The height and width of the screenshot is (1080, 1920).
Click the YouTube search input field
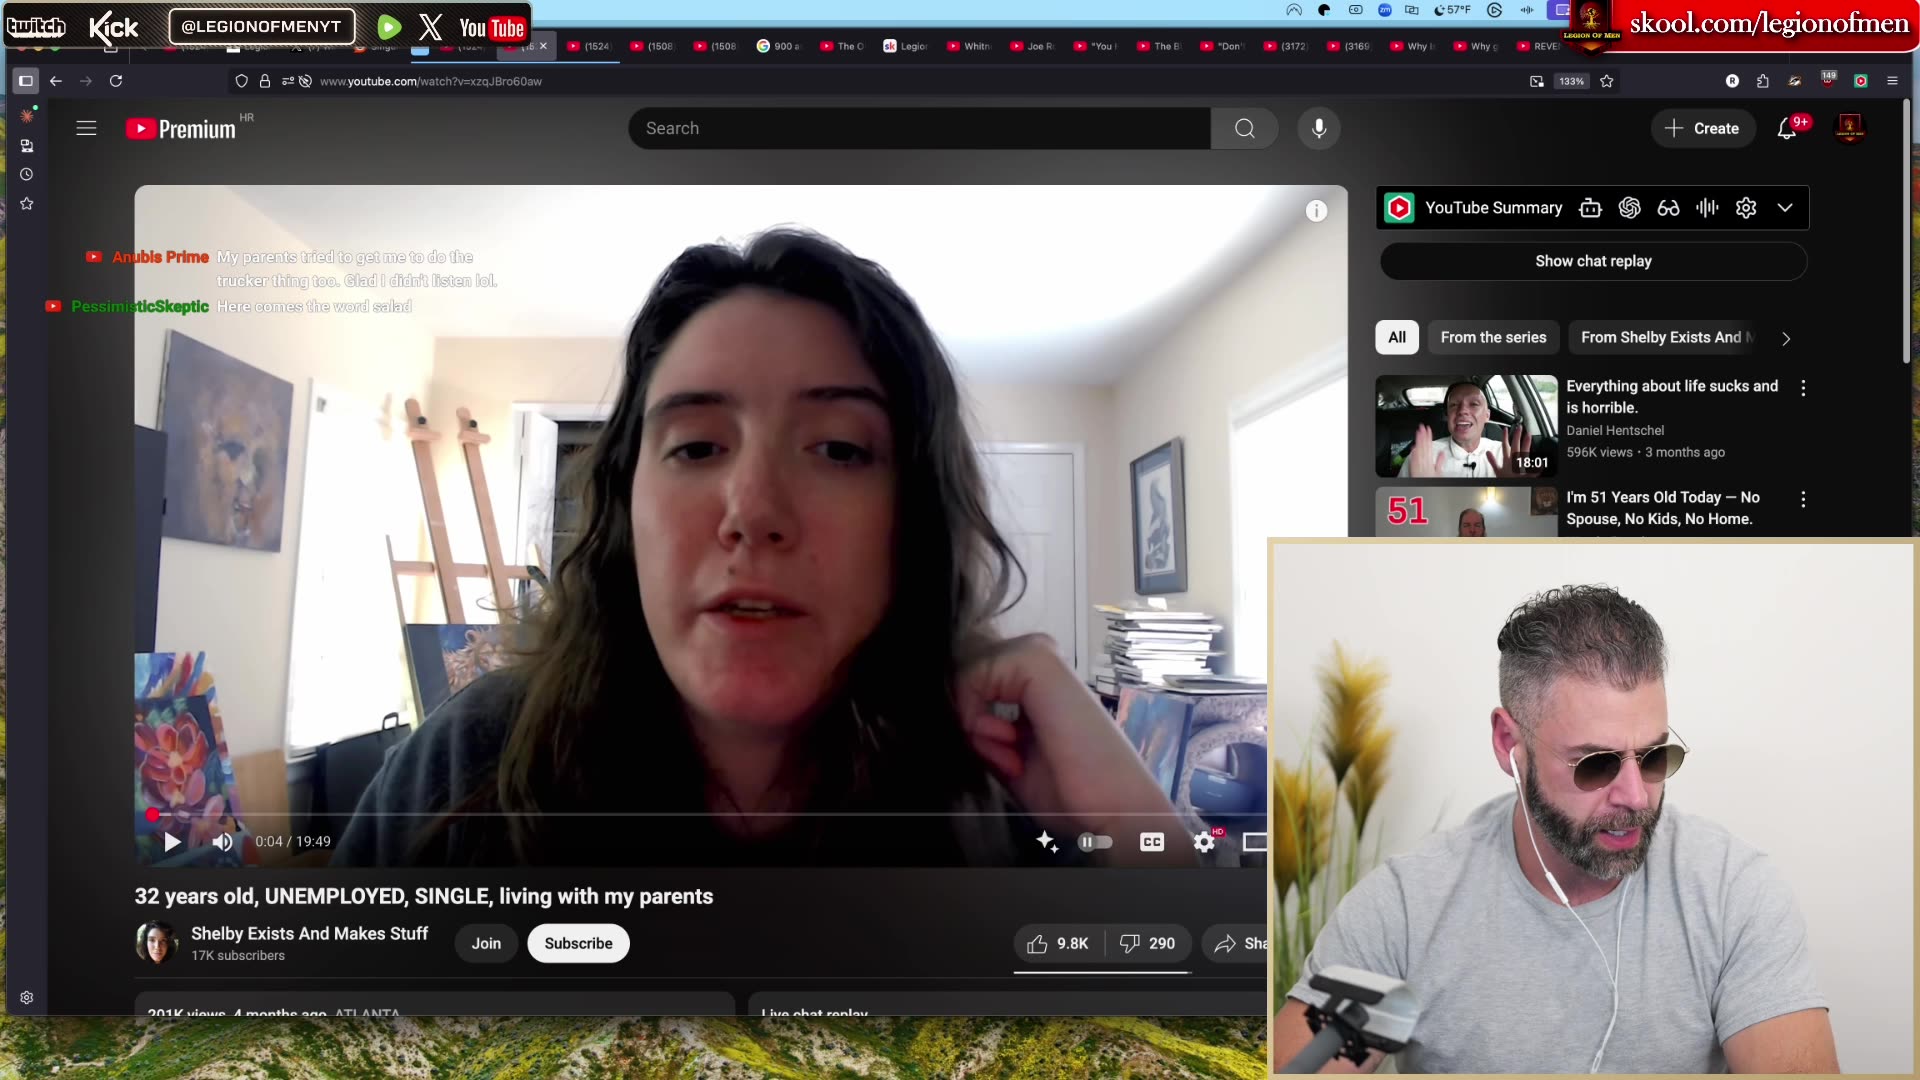coord(920,128)
